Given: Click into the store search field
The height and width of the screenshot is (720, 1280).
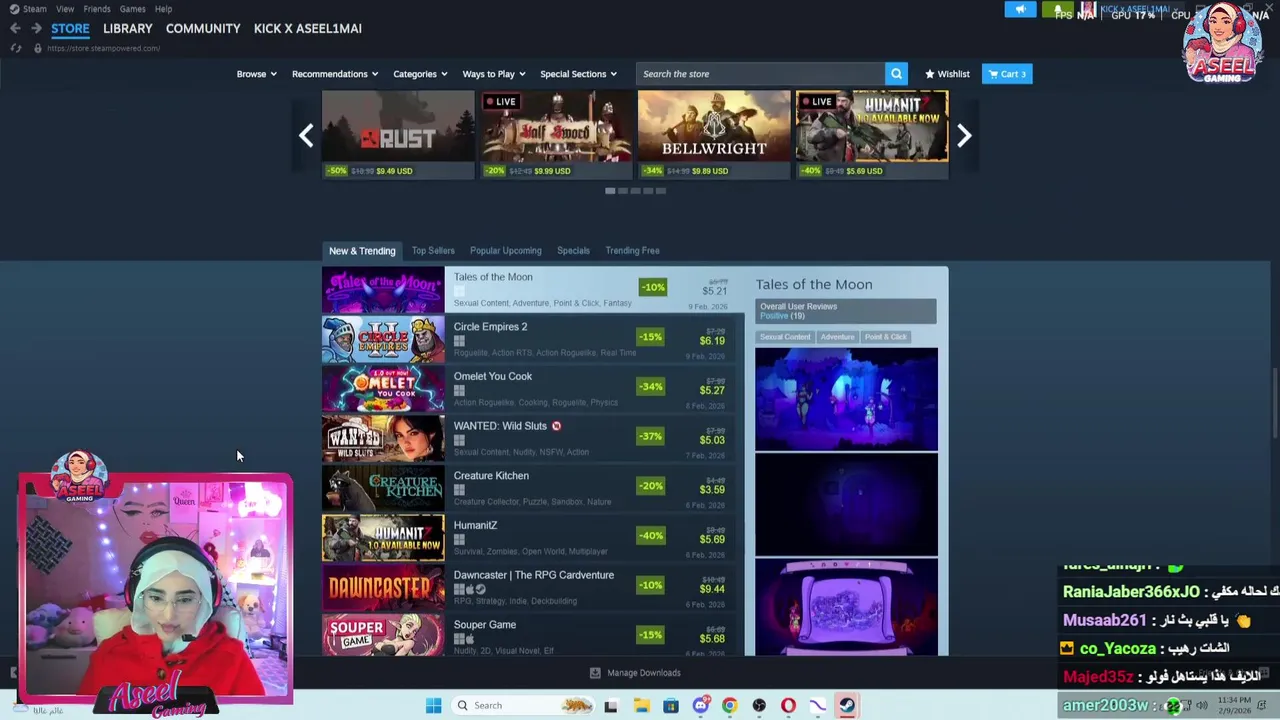Looking at the screenshot, I should click(760, 74).
